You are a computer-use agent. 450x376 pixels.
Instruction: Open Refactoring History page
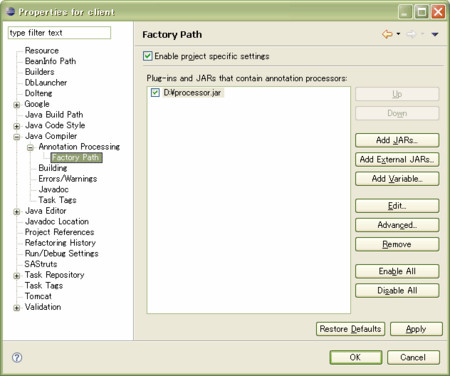pos(60,243)
